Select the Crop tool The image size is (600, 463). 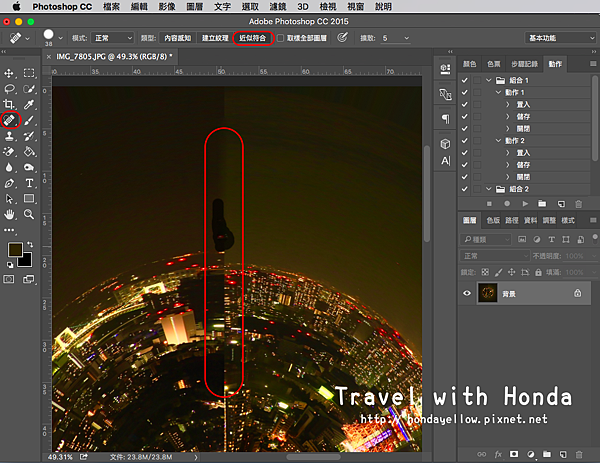(x=9, y=104)
